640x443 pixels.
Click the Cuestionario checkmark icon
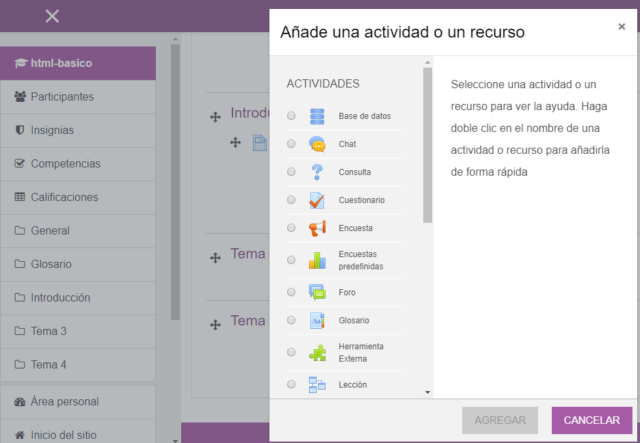[317, 200]
